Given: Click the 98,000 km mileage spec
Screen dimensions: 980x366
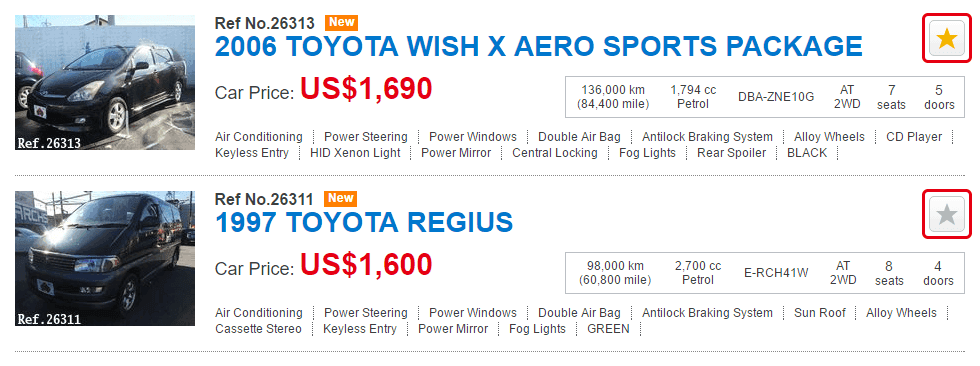Looking at the screenshot, I should (x=615, y=273).
